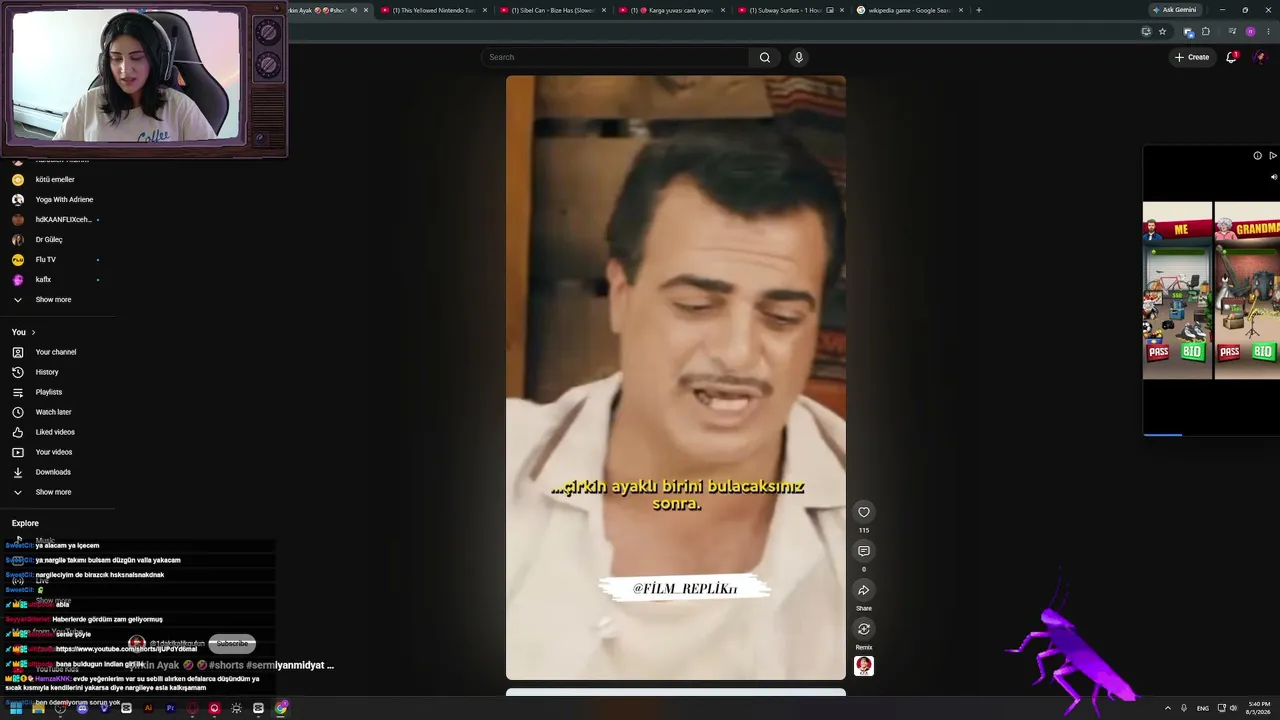Mute the audio-playing Shorts tab
1280x720 pixels.
(354, 10)
